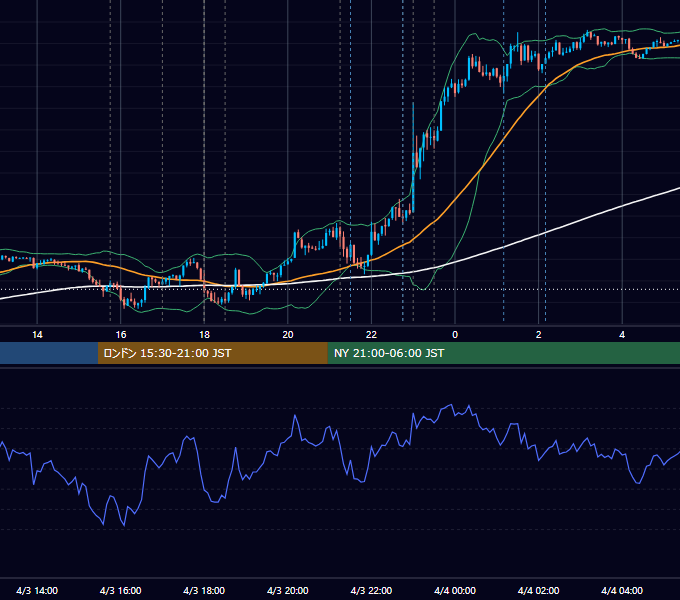Image resolution: width=680 pixels, height=600 pixels.
Task: Click the '4/4 02:00' label on oscillator axis
Action: click(x=538, y=590)
